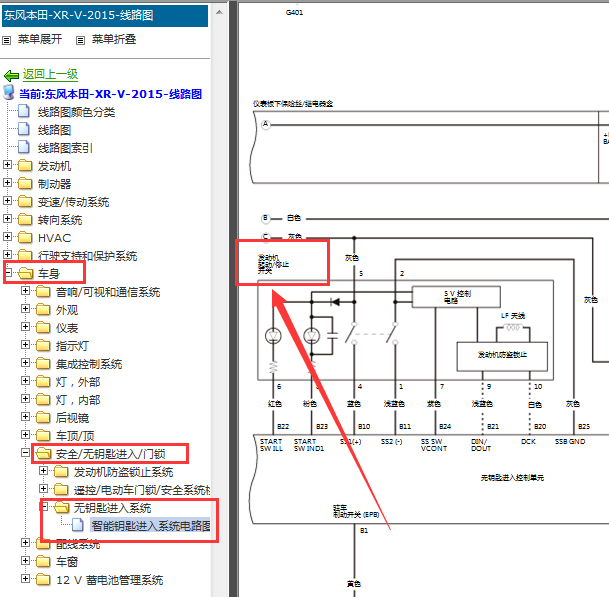This screenshot has width=609, height=597.
Task: Select 智能钥匙进入系统电路图 entry
Action: (x=151, y=526)
